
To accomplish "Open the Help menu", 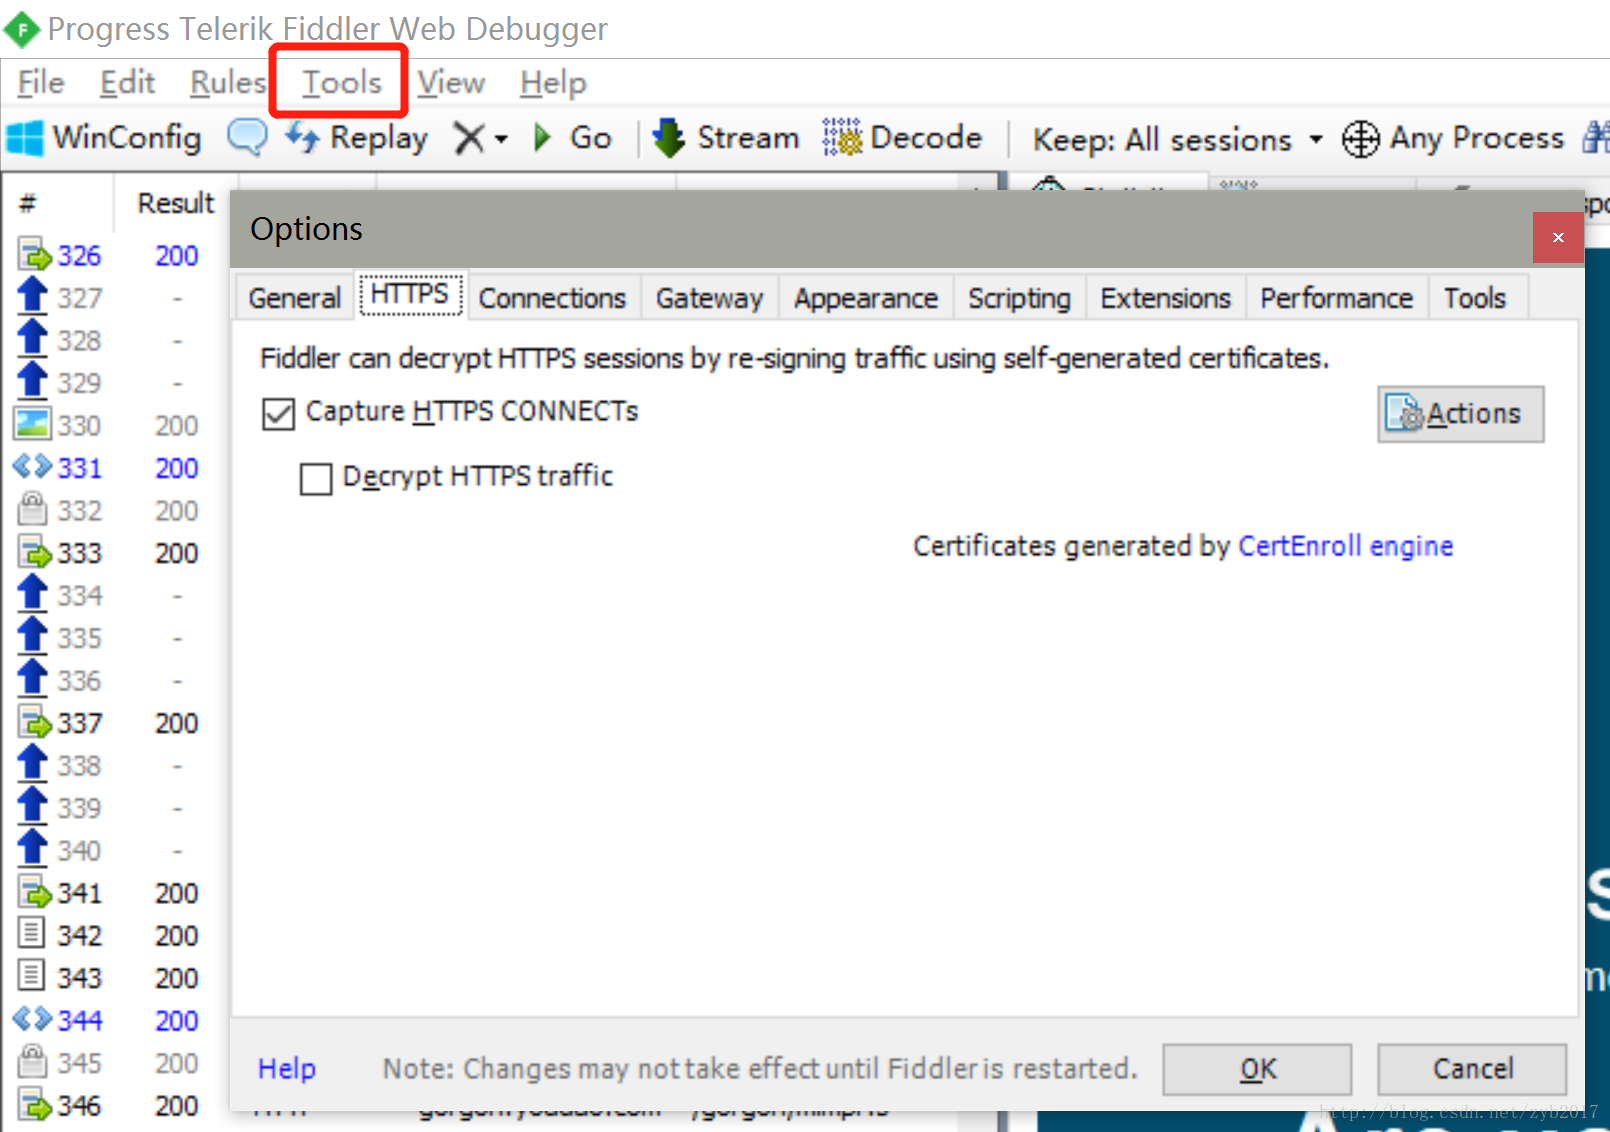I will pos(553,82).
